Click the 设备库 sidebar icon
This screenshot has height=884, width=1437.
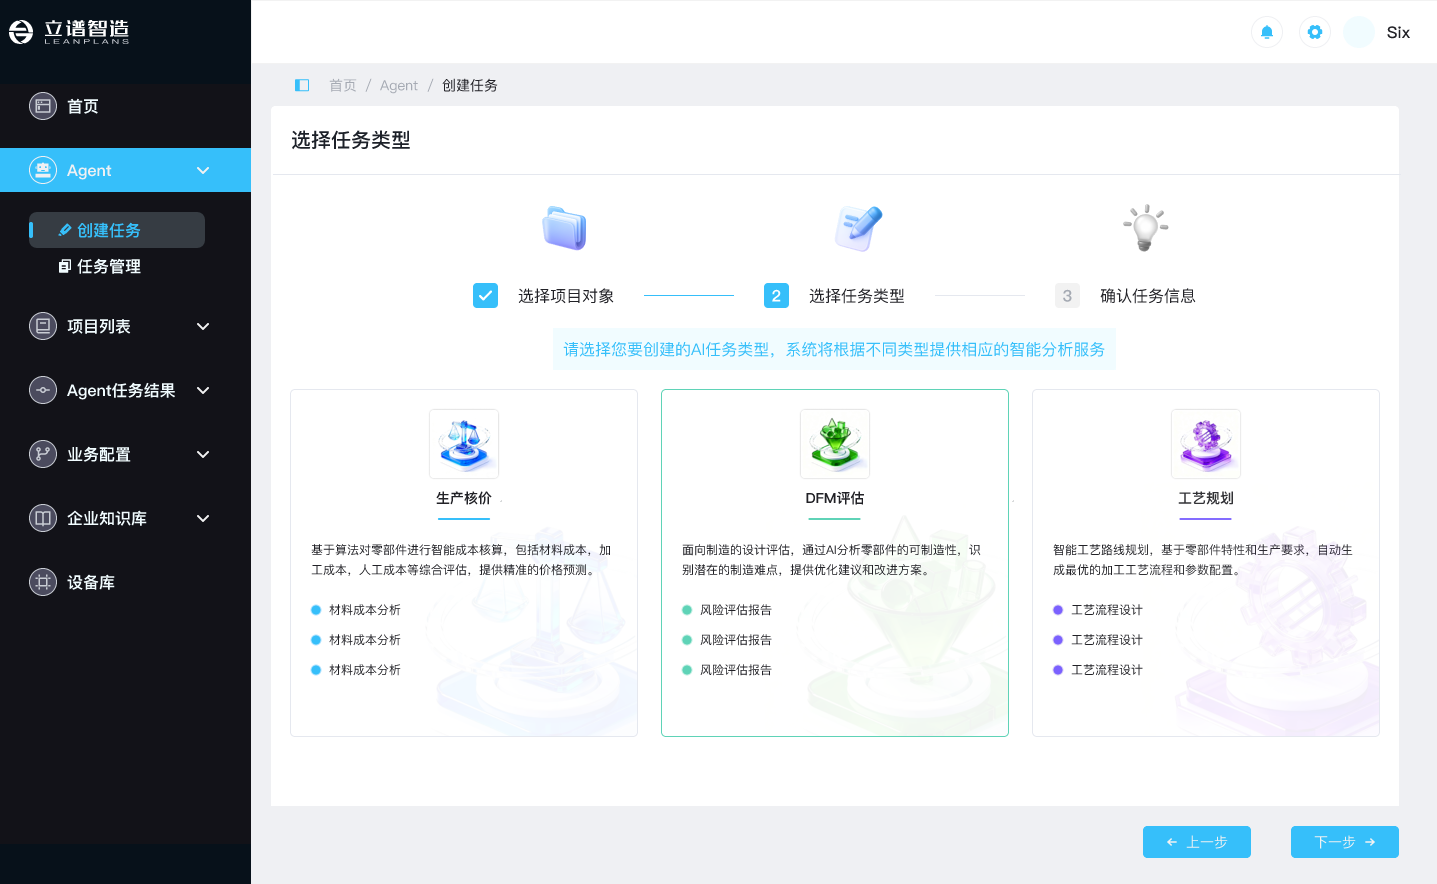tap(43, 582)
